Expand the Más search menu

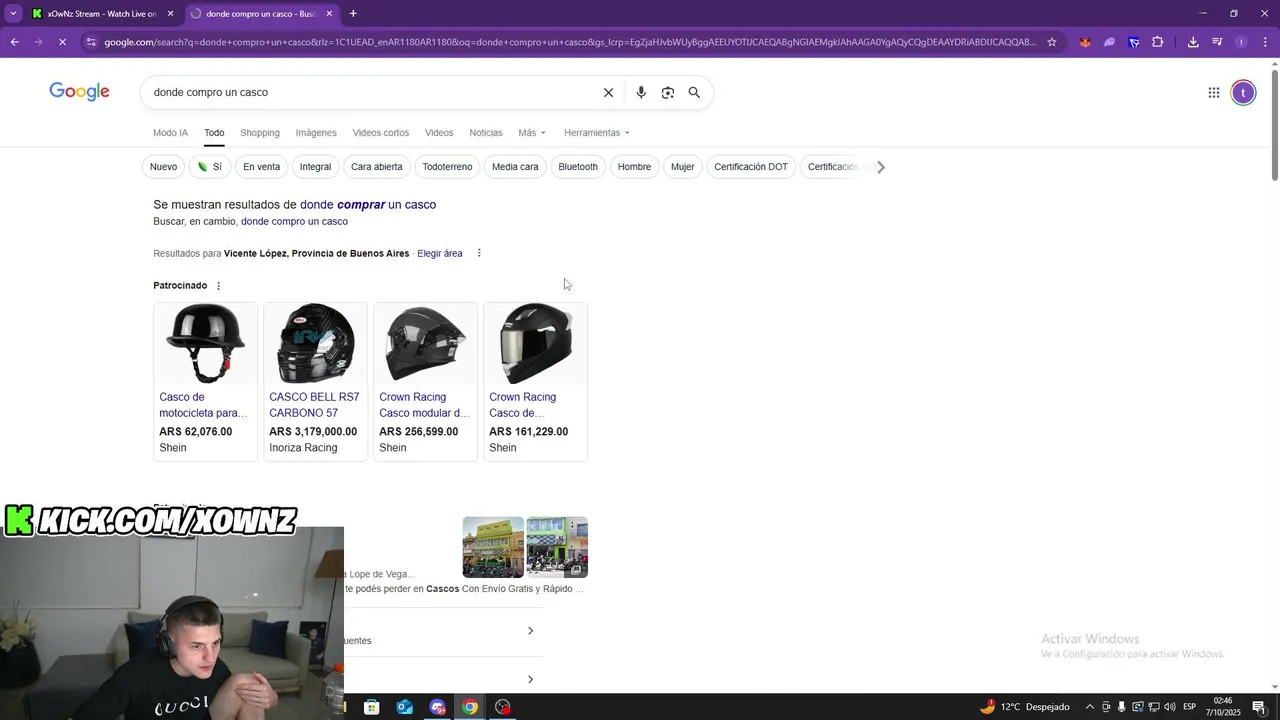click(532, 133)
